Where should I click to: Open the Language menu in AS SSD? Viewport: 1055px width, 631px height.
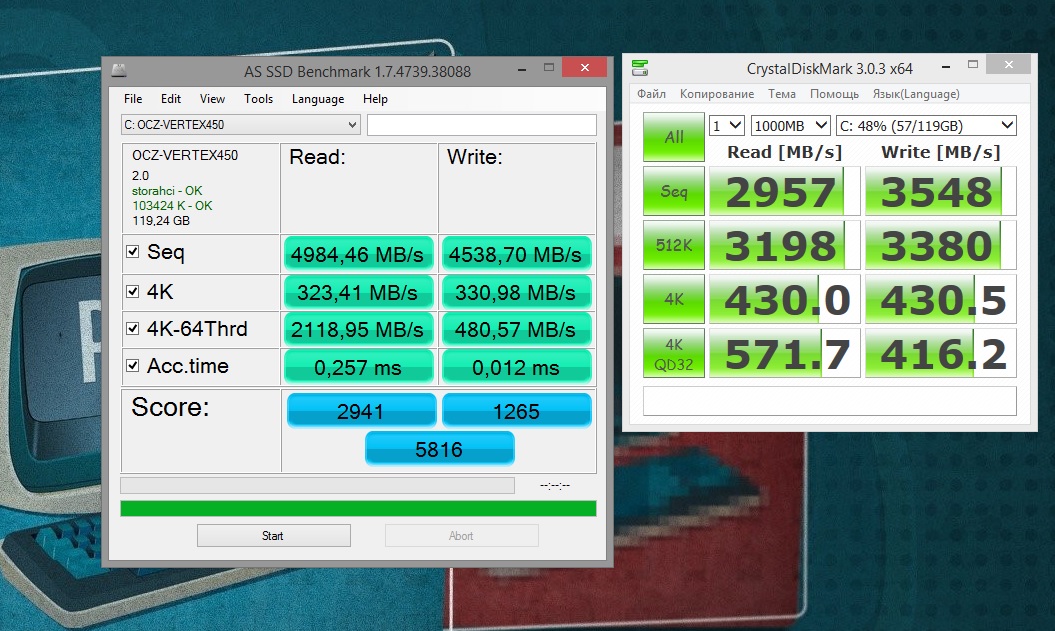[318, 99]
